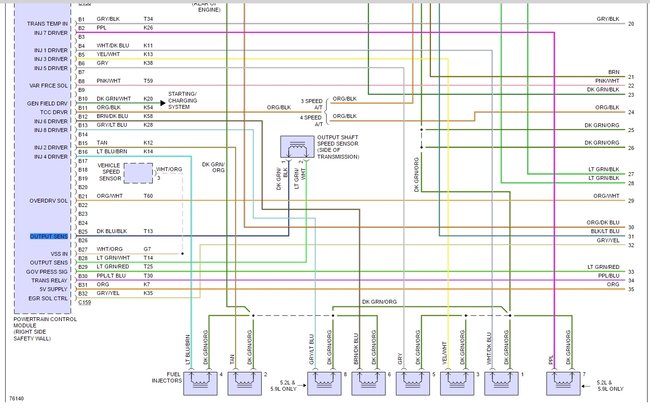Image resolution: width=650 pixels, height=412 pixels.
Task: Click the G7 circuit code
Action: (x=148, y=249)
